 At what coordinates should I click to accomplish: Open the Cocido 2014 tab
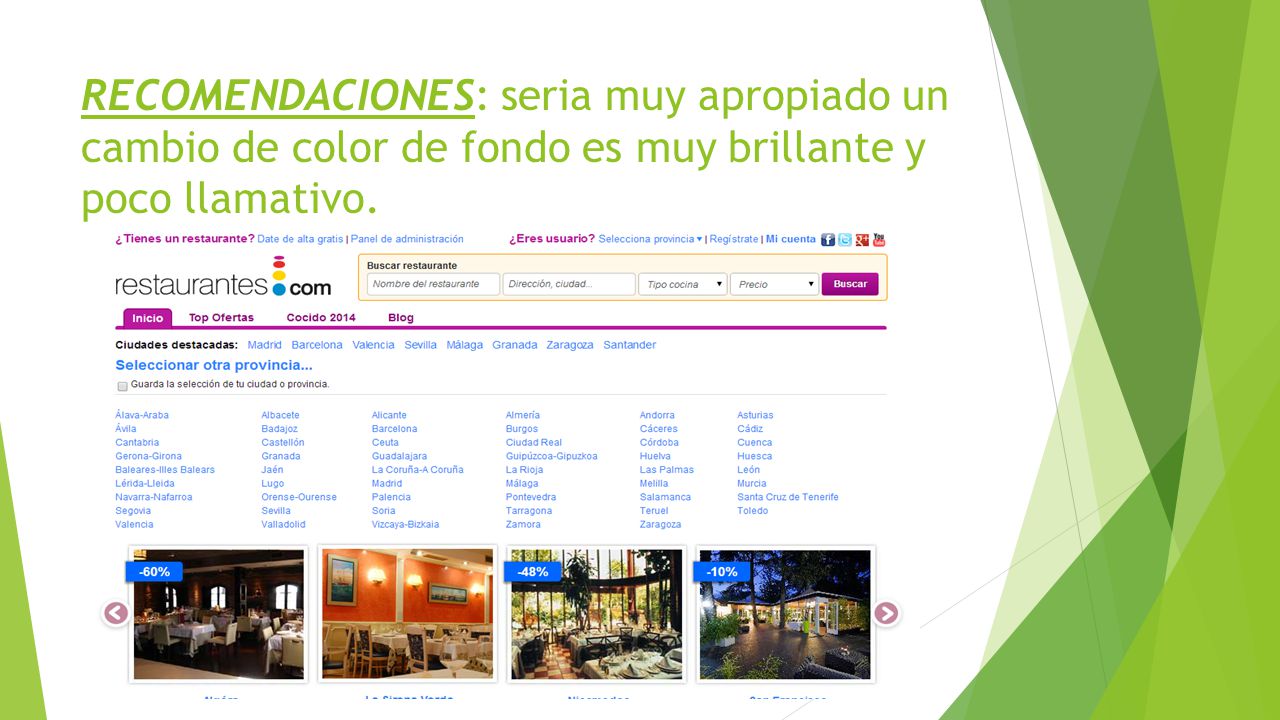(321, 318)
